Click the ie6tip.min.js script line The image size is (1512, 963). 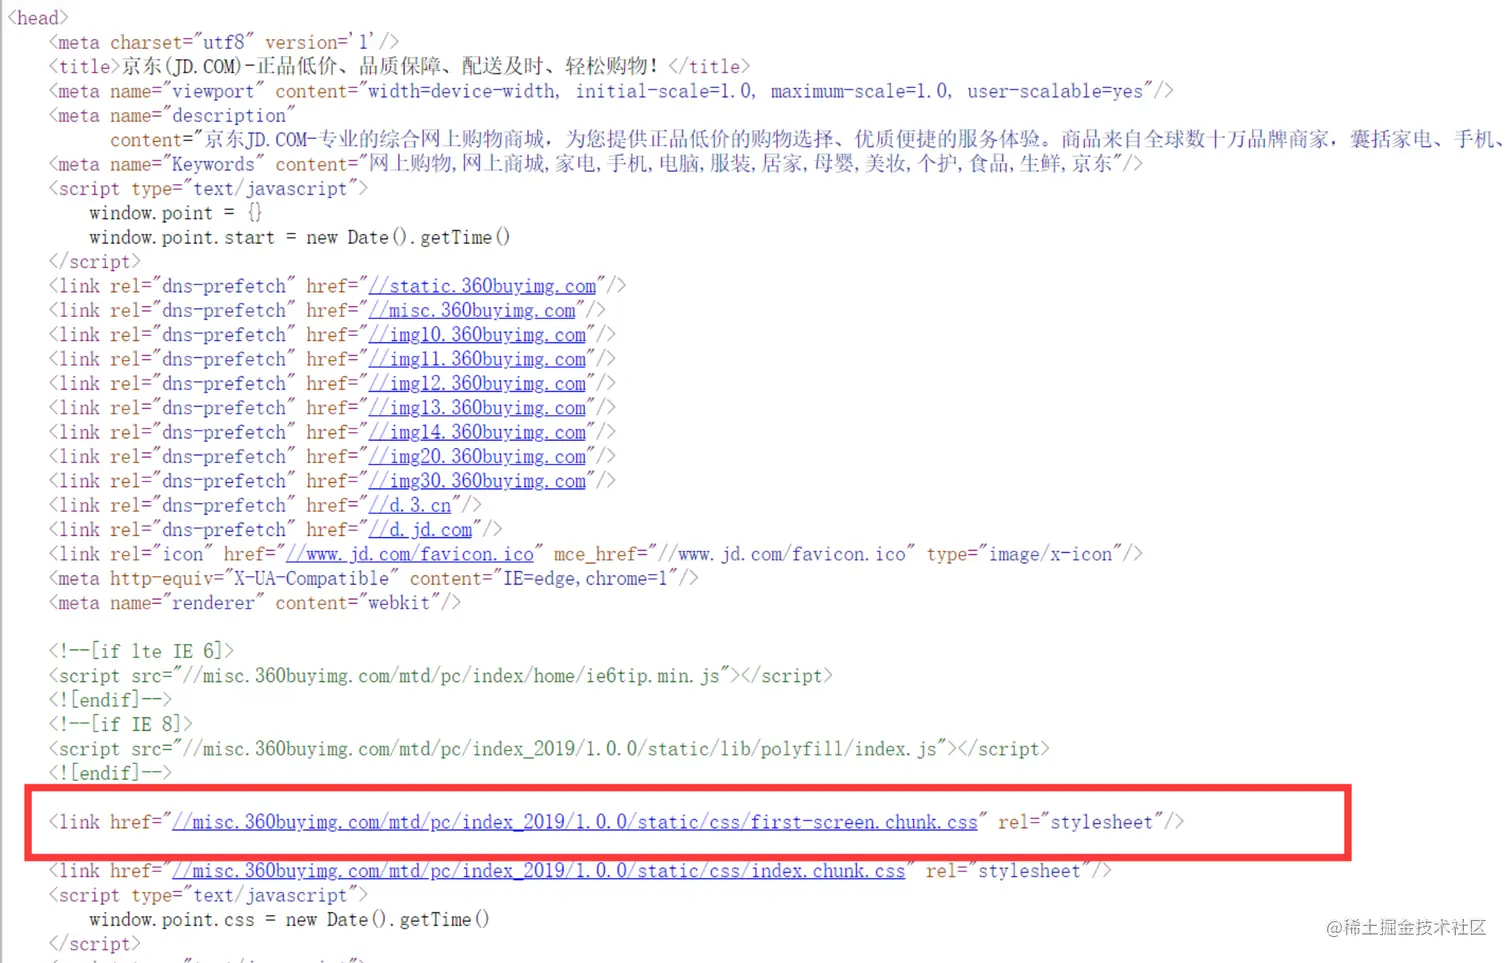tap(441, 676)
